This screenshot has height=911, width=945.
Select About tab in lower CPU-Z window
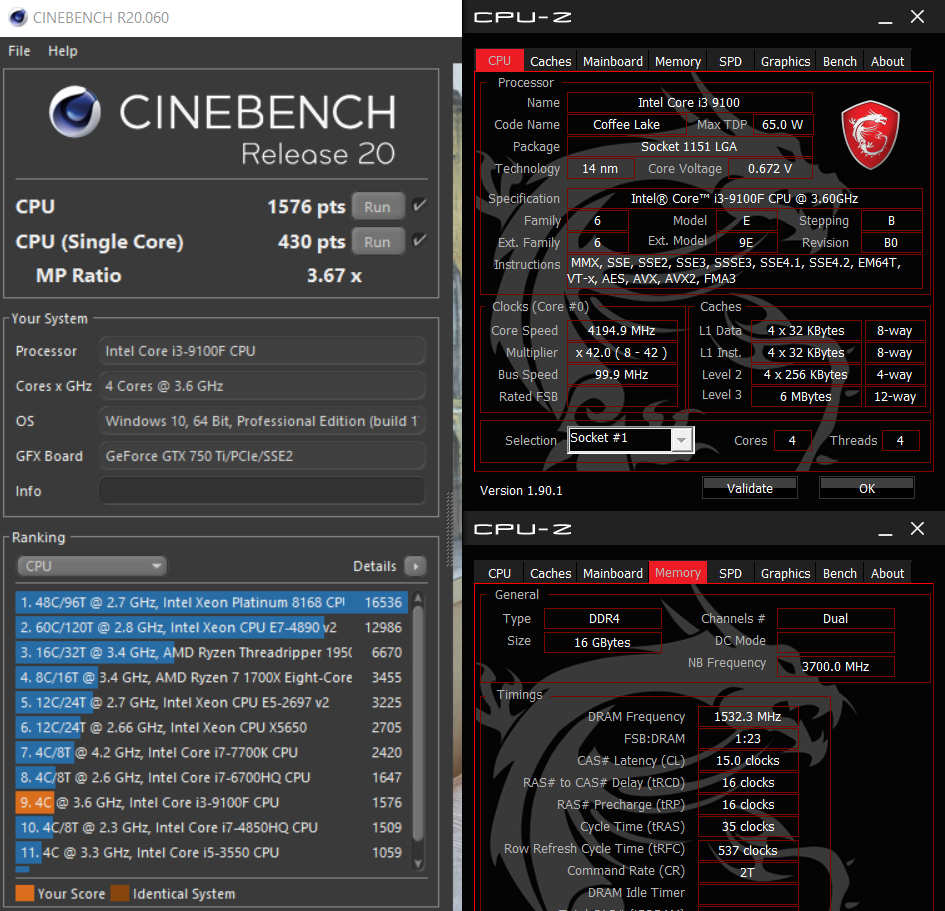coord(887,574)
